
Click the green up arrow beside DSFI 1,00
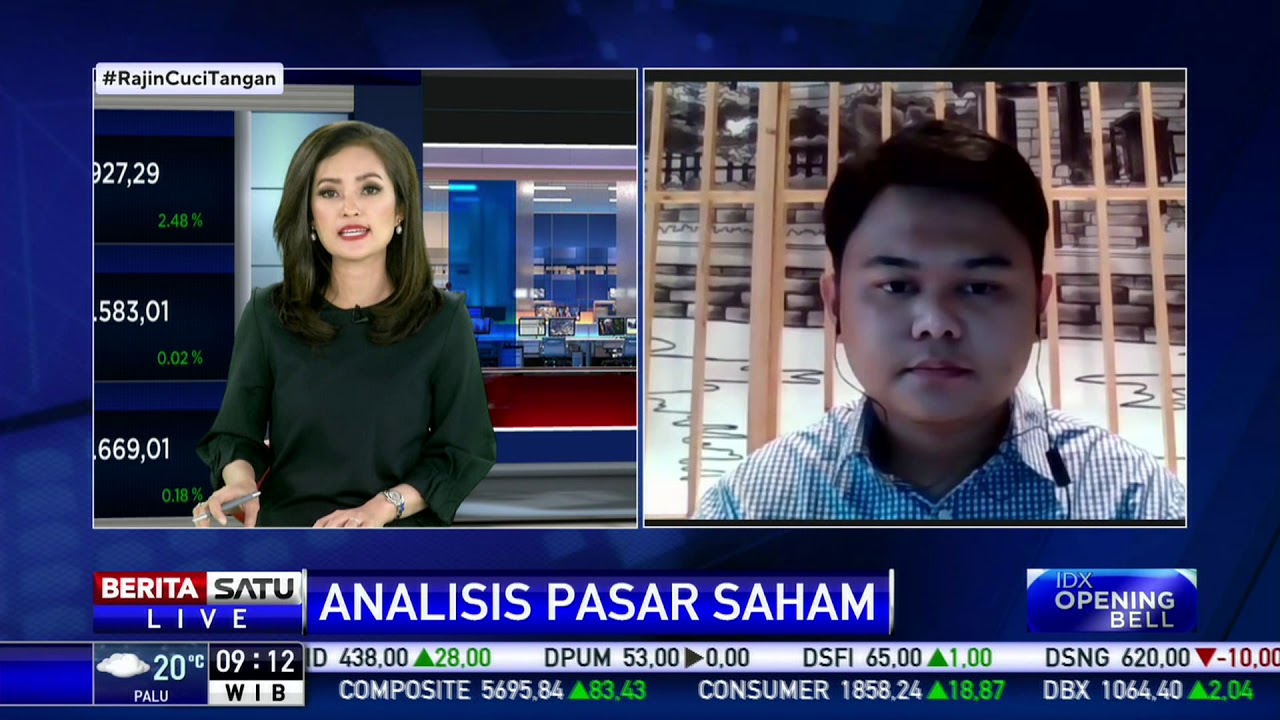937,658
